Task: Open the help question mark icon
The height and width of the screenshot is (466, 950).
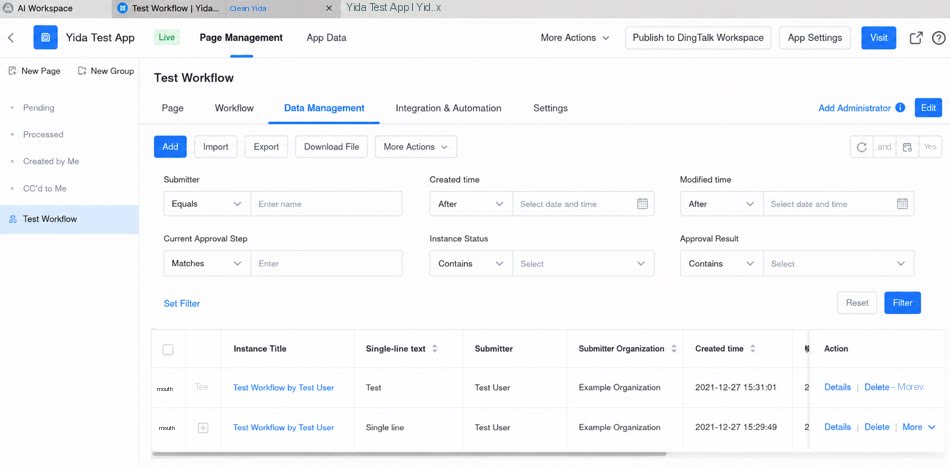Action: point(938,38)
